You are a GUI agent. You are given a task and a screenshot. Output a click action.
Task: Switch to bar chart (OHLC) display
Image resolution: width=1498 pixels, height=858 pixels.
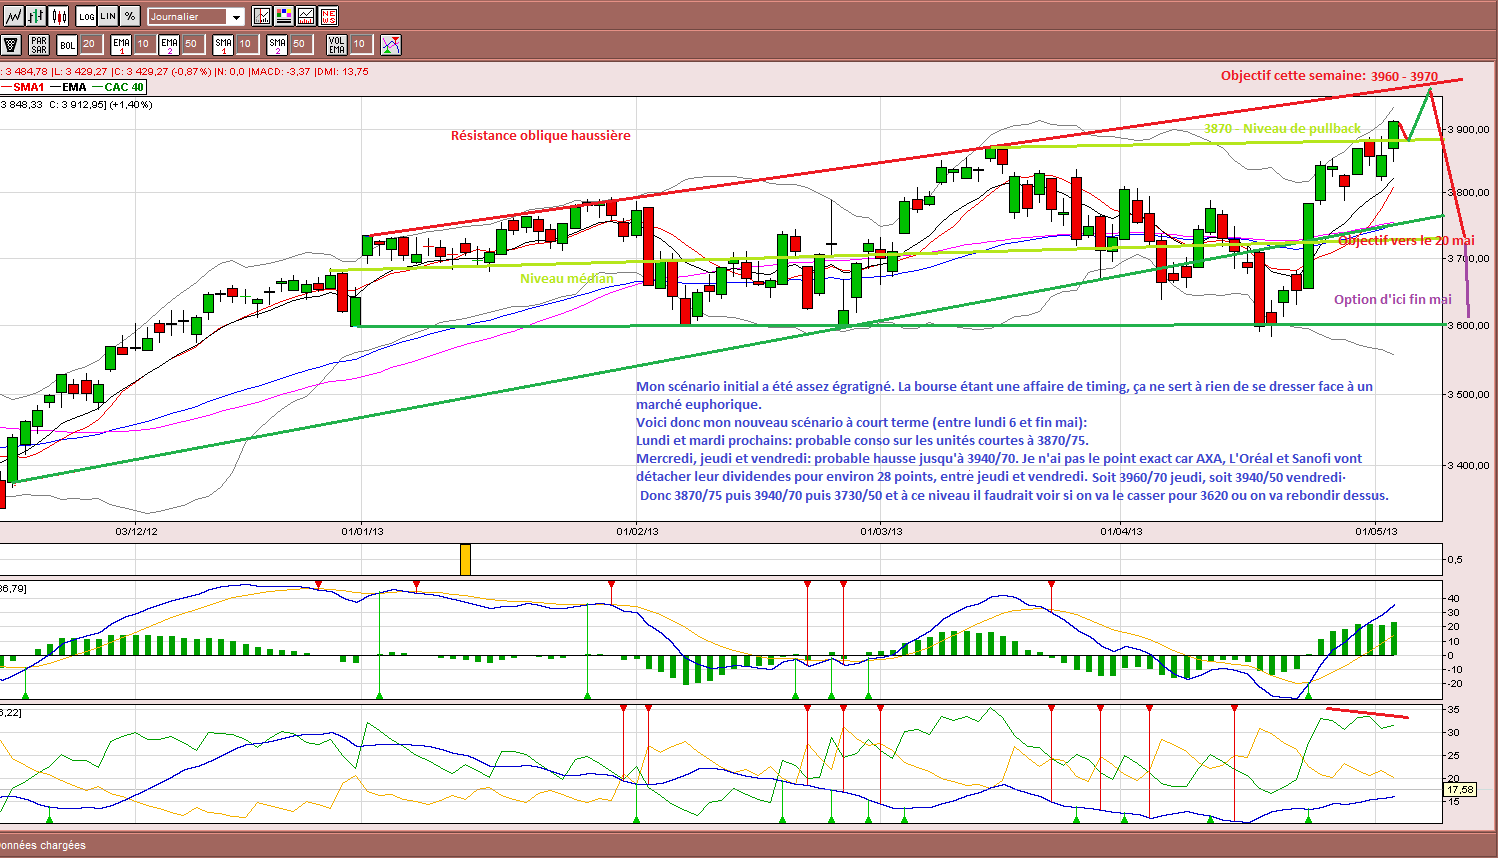(35, 16)
